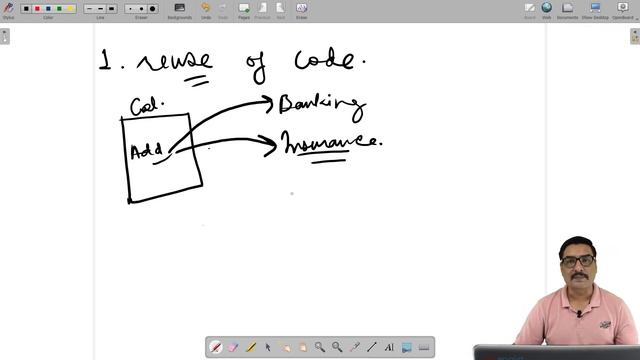Viewport: 640px width, 360px height.
Task: Switch to Board mode
Action: 530,11
